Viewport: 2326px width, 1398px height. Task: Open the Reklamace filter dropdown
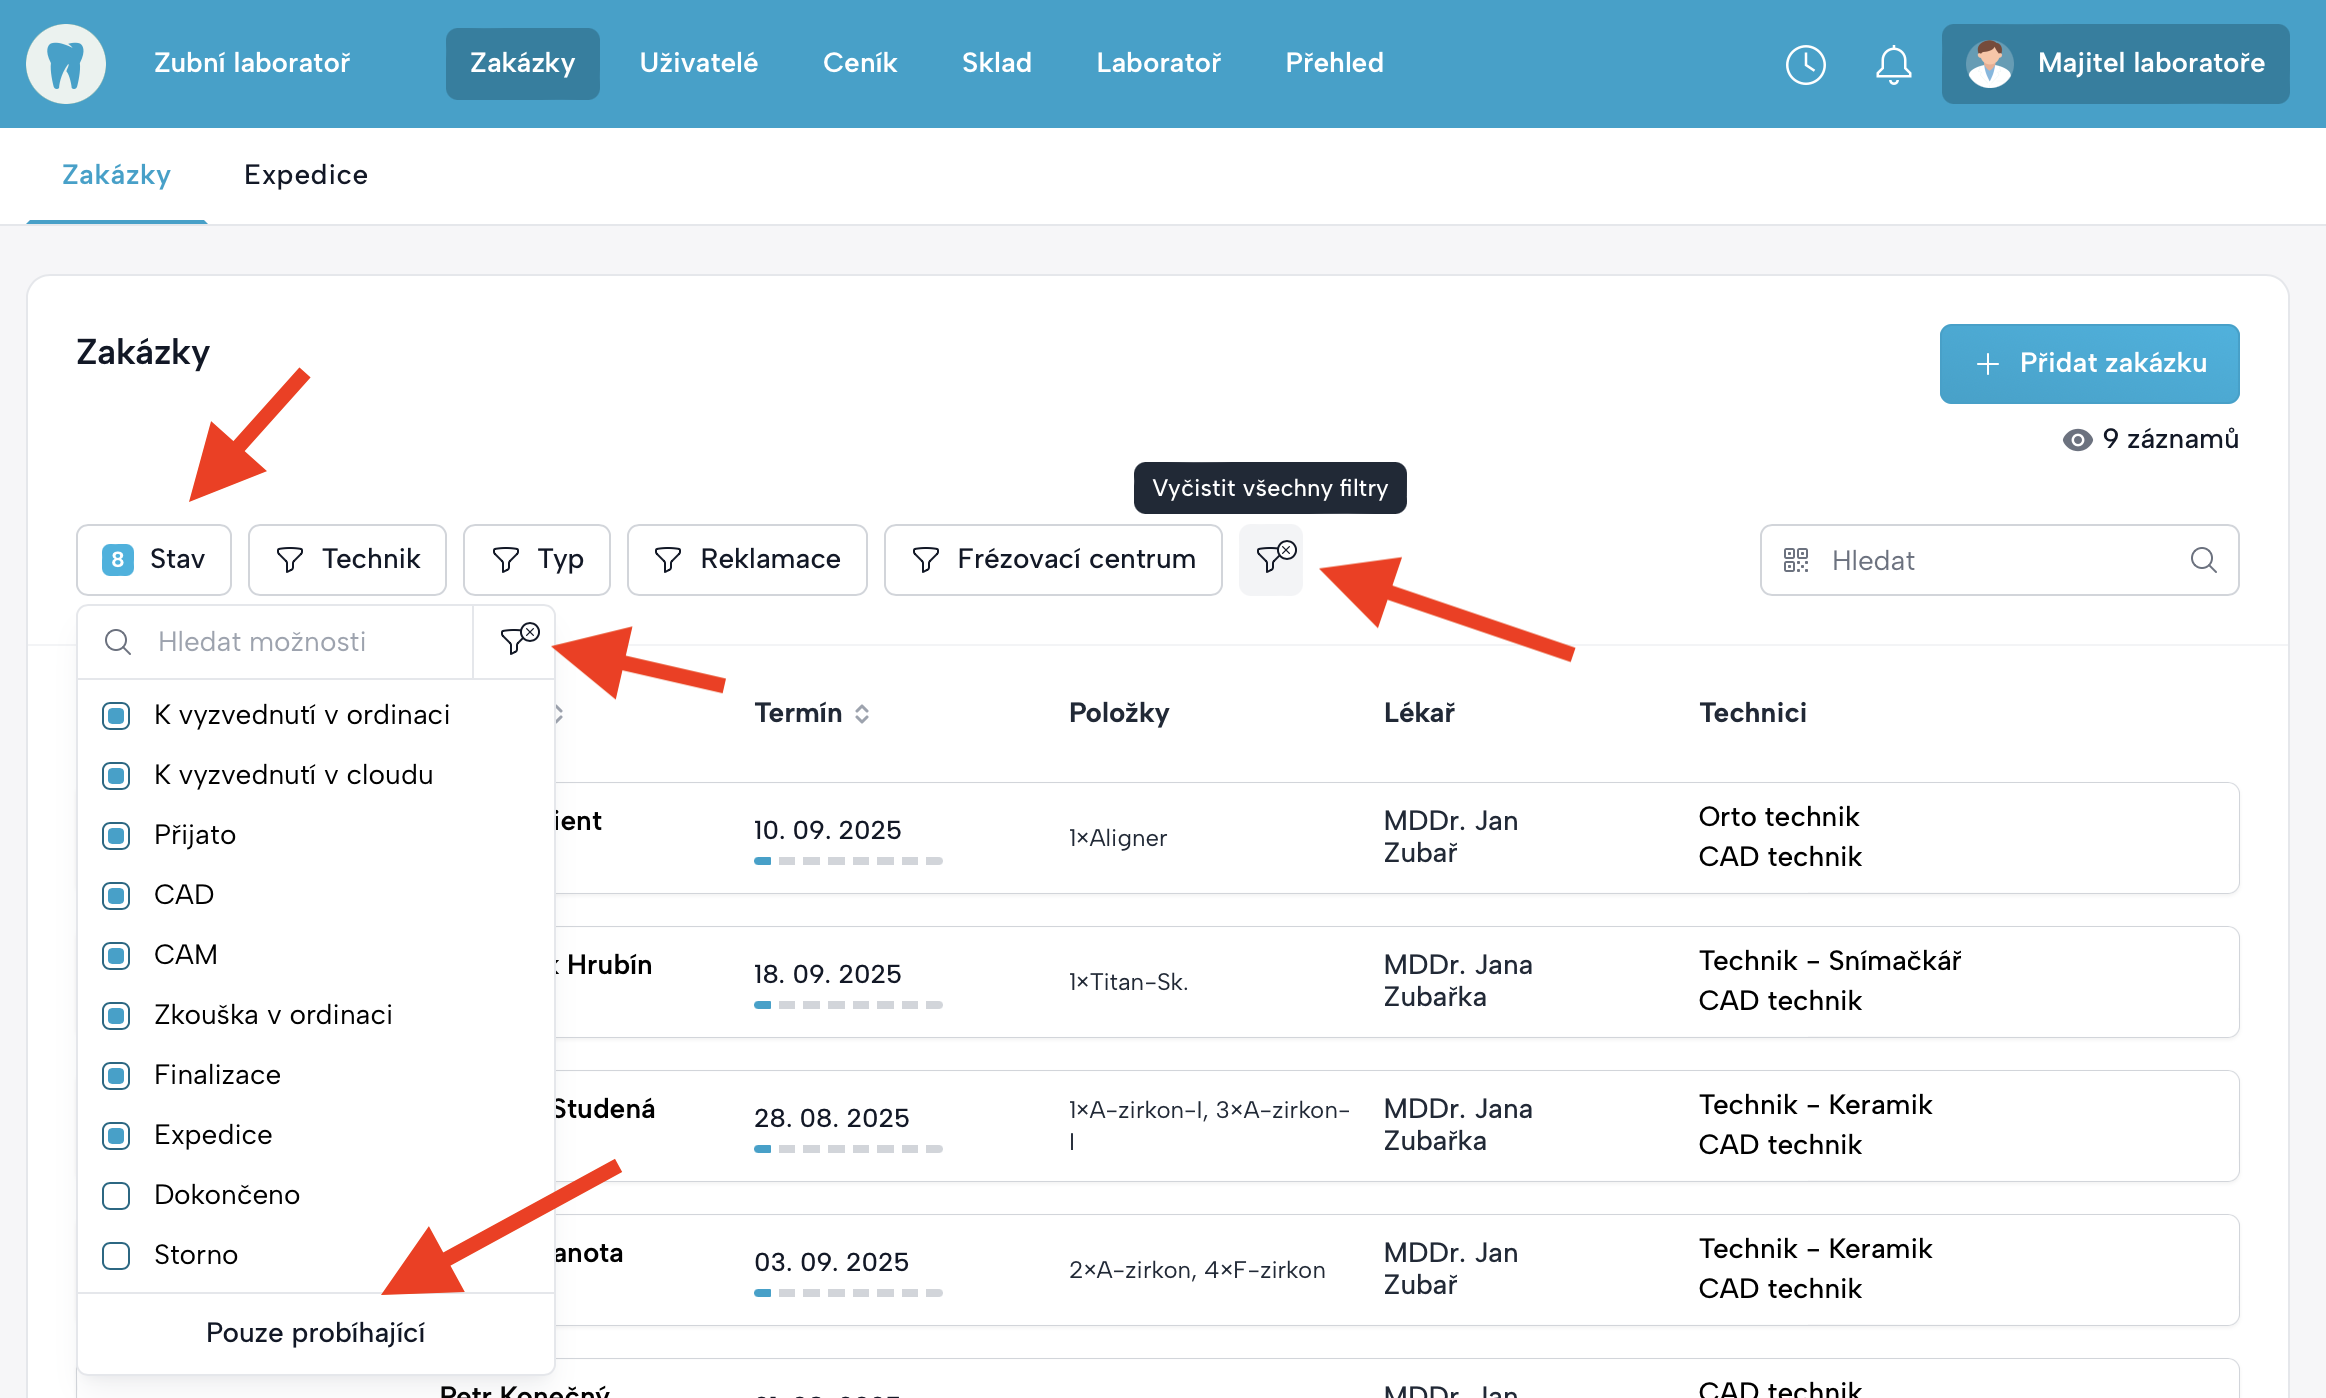746,560
